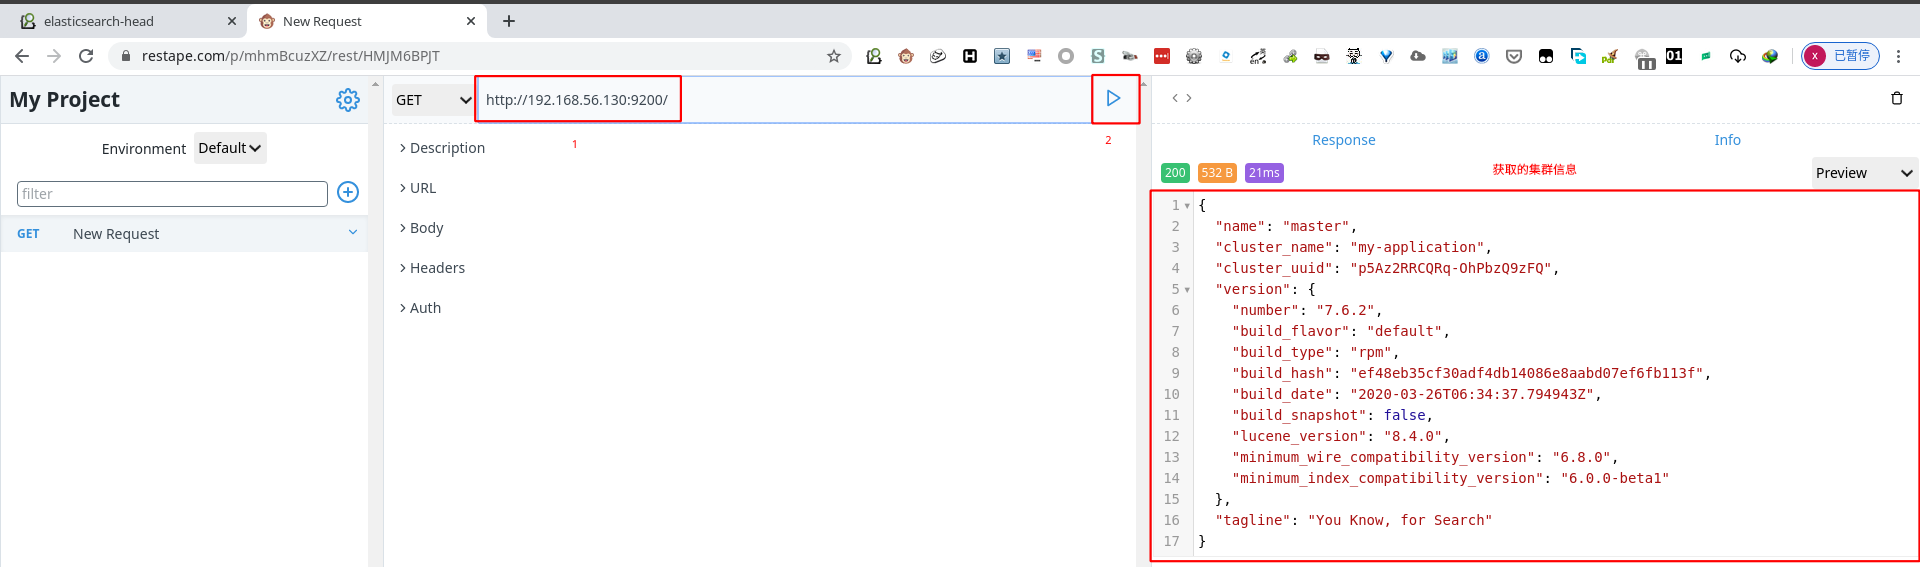
Task: Expand the URL section
Action: point(418,188)
